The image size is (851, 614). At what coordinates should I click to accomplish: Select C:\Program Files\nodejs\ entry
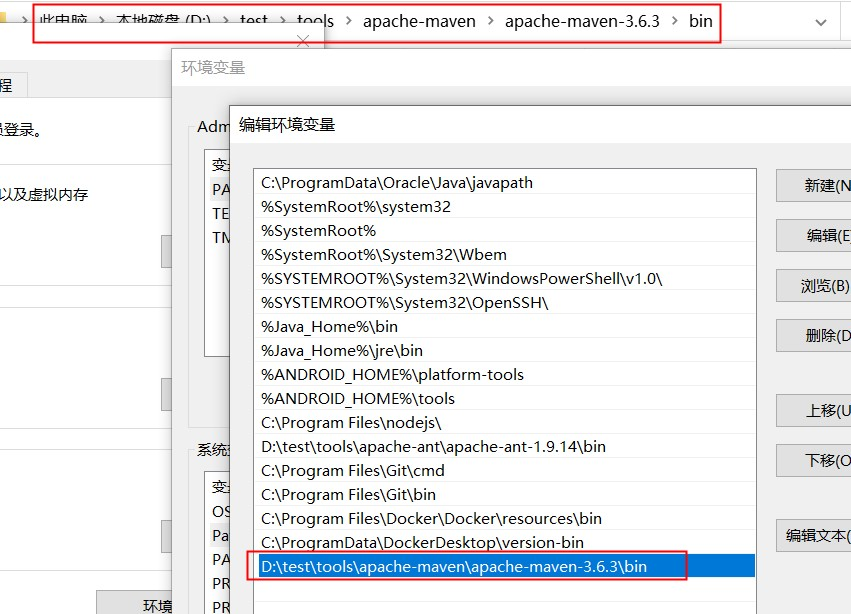point(505,422)
